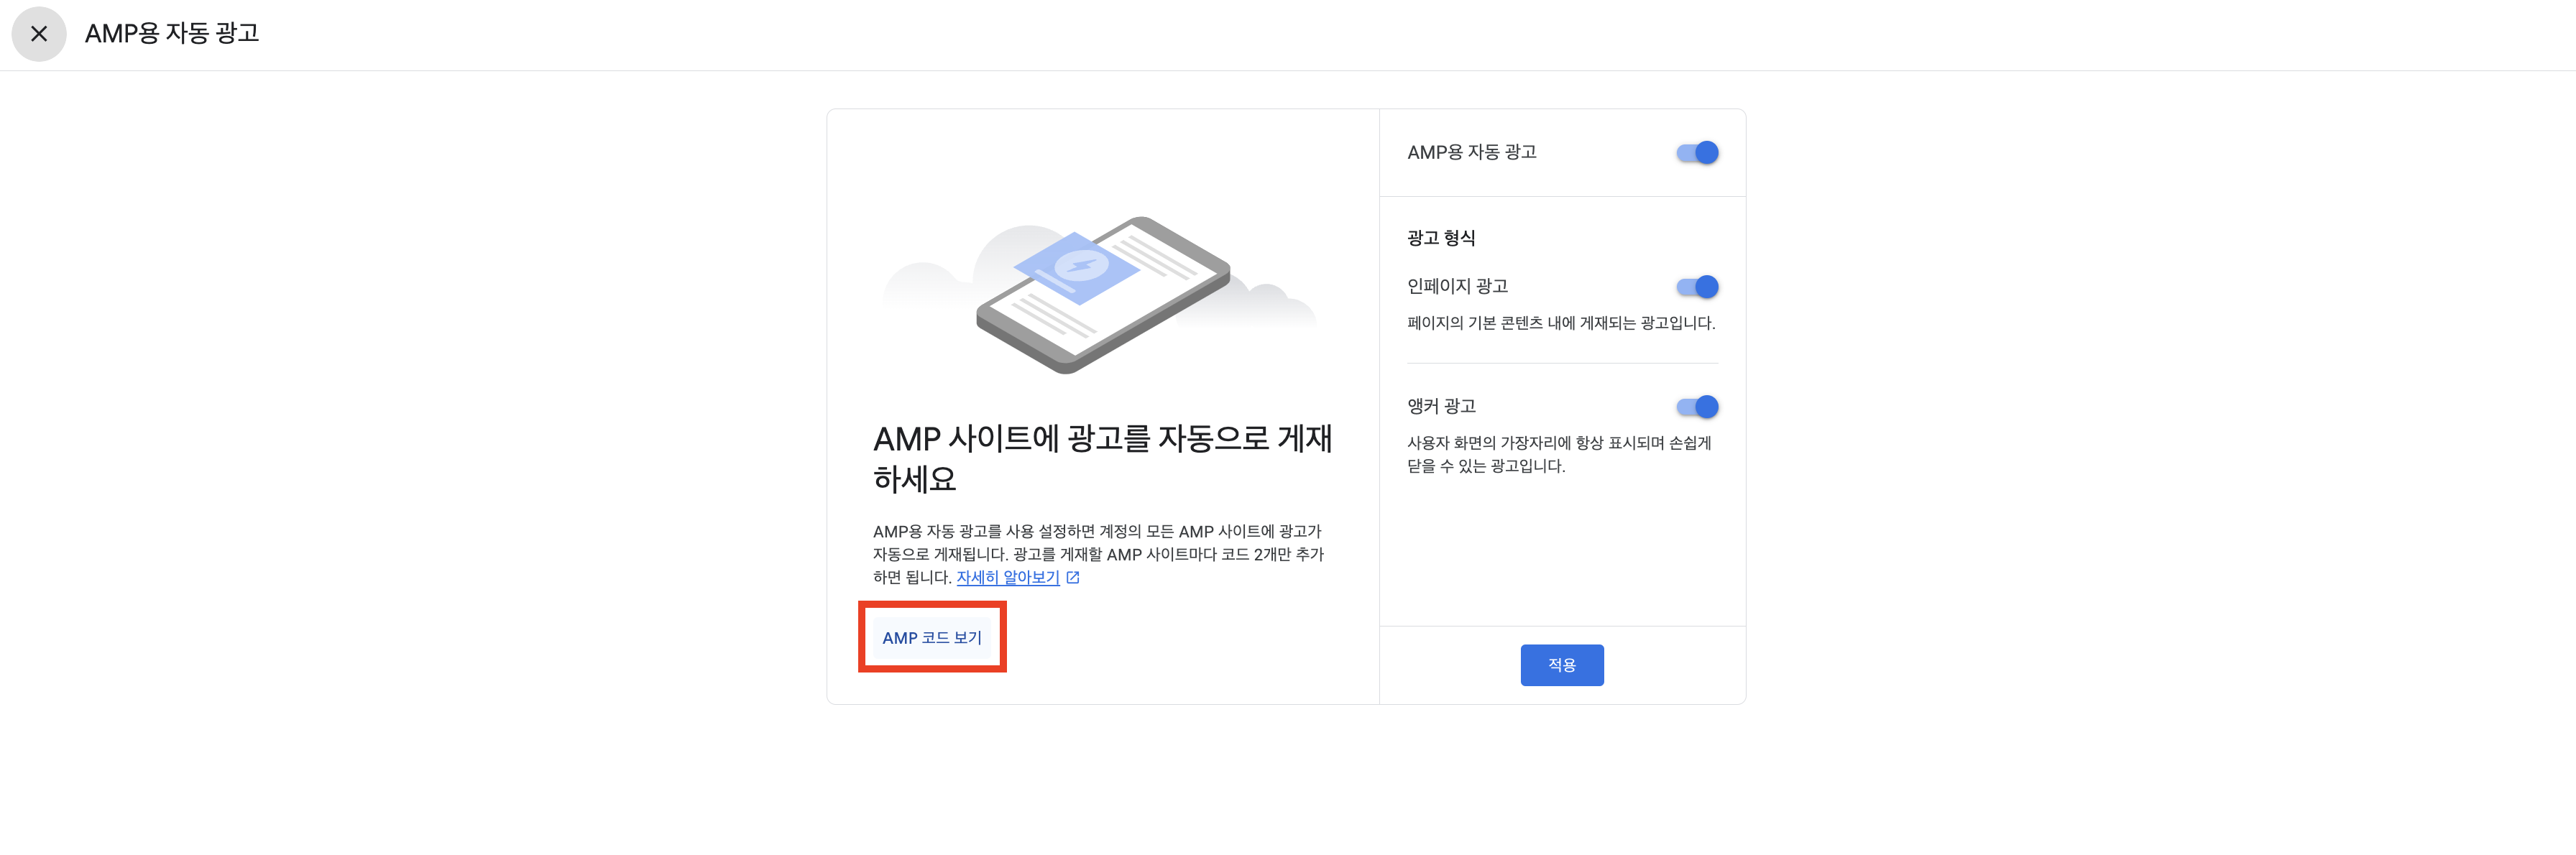Click the 인페이지 광고 label text
2576x855 pixels.
coord(1457,287)
